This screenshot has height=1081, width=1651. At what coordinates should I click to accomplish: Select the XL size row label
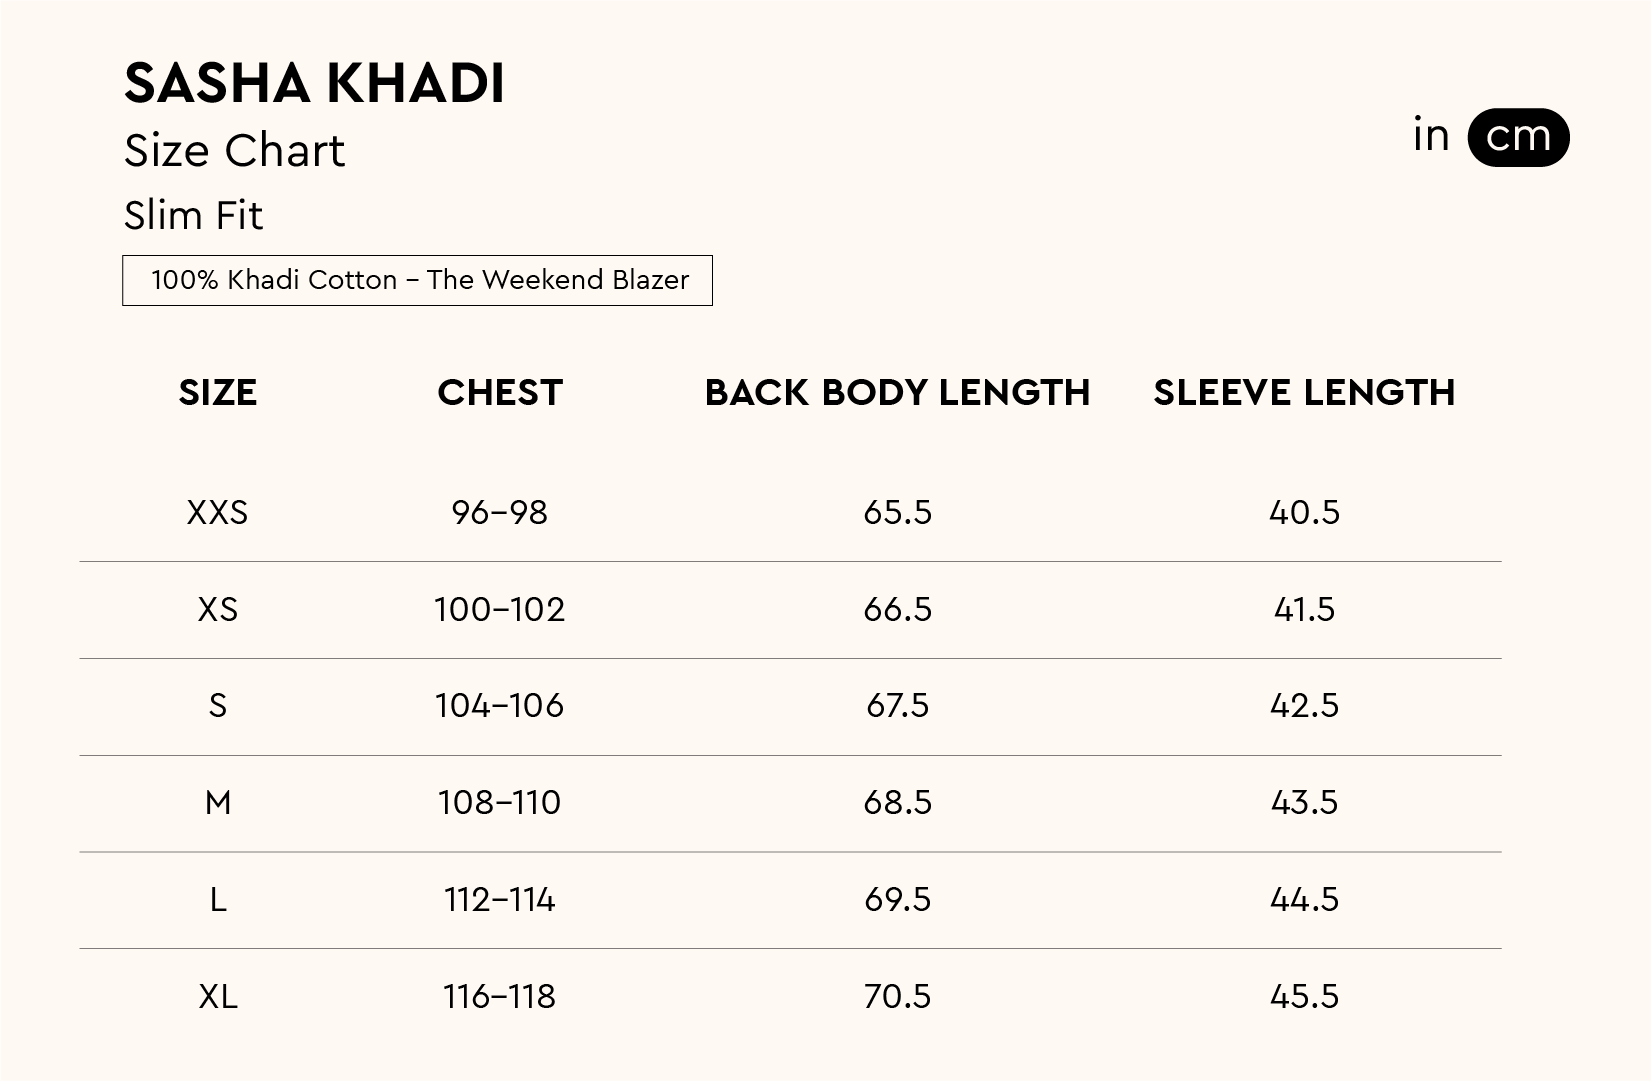pos(218,997)
